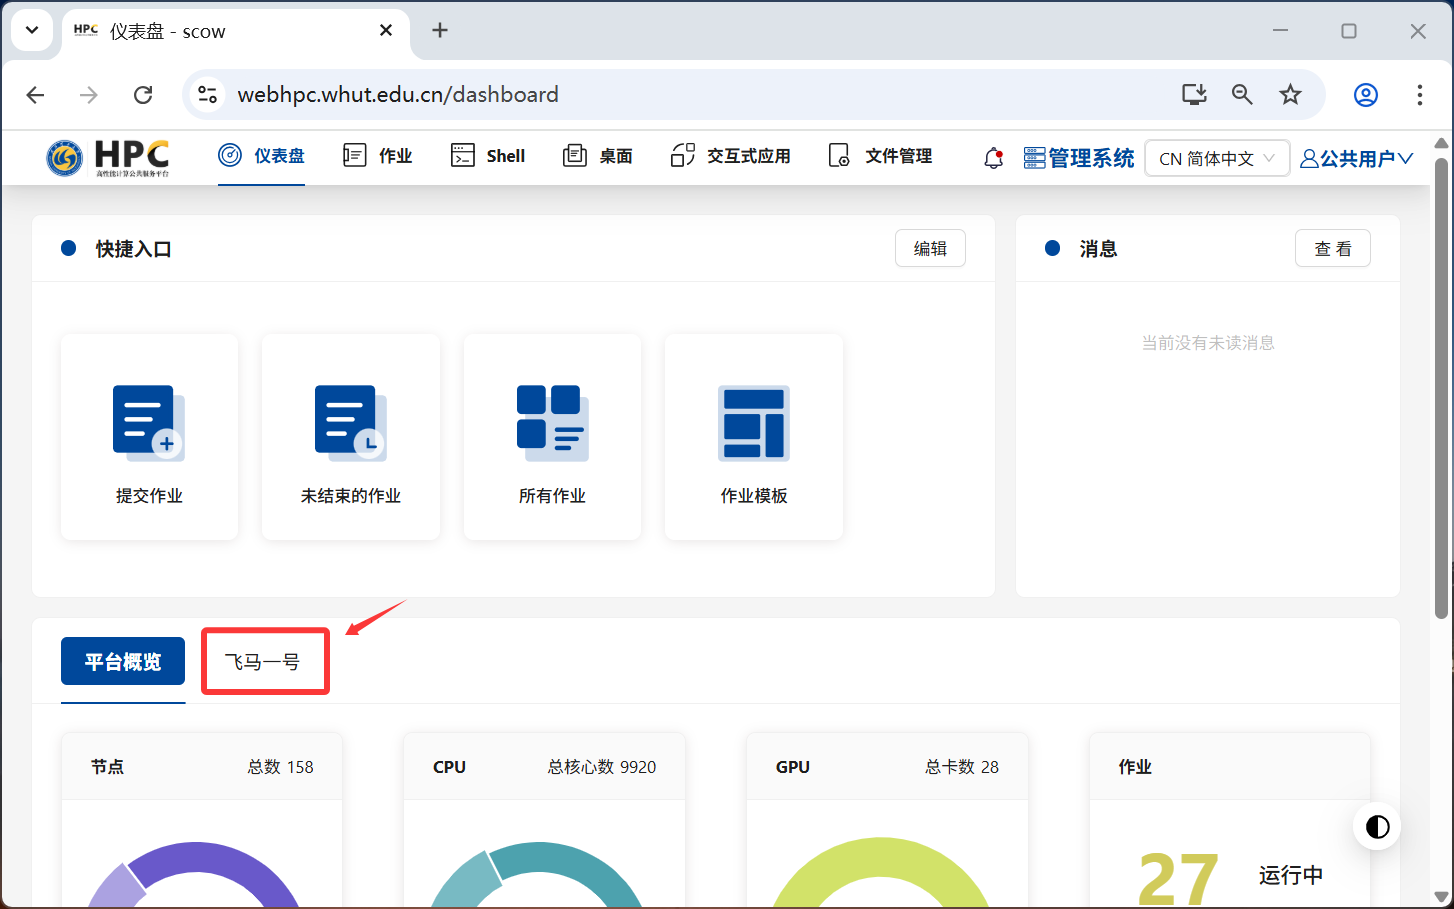The image size is (1454, 909).
Task: Click the 快捷入口 section heading
Action: 134,249
